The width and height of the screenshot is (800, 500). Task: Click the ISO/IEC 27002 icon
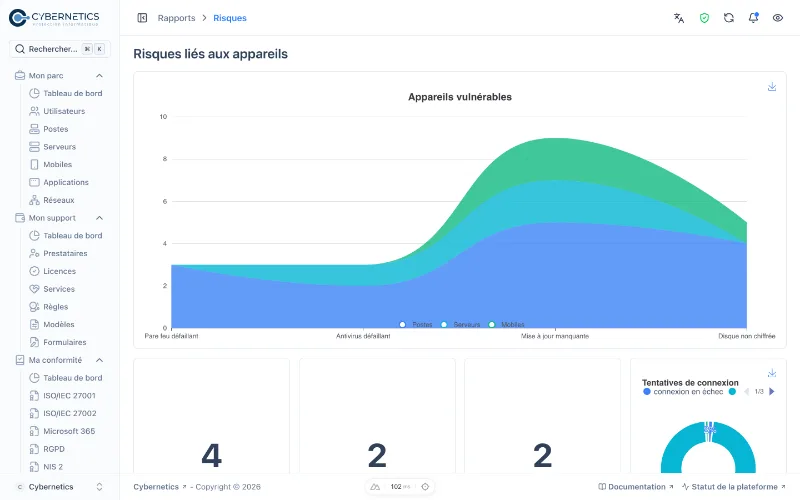tap(34, 413)
